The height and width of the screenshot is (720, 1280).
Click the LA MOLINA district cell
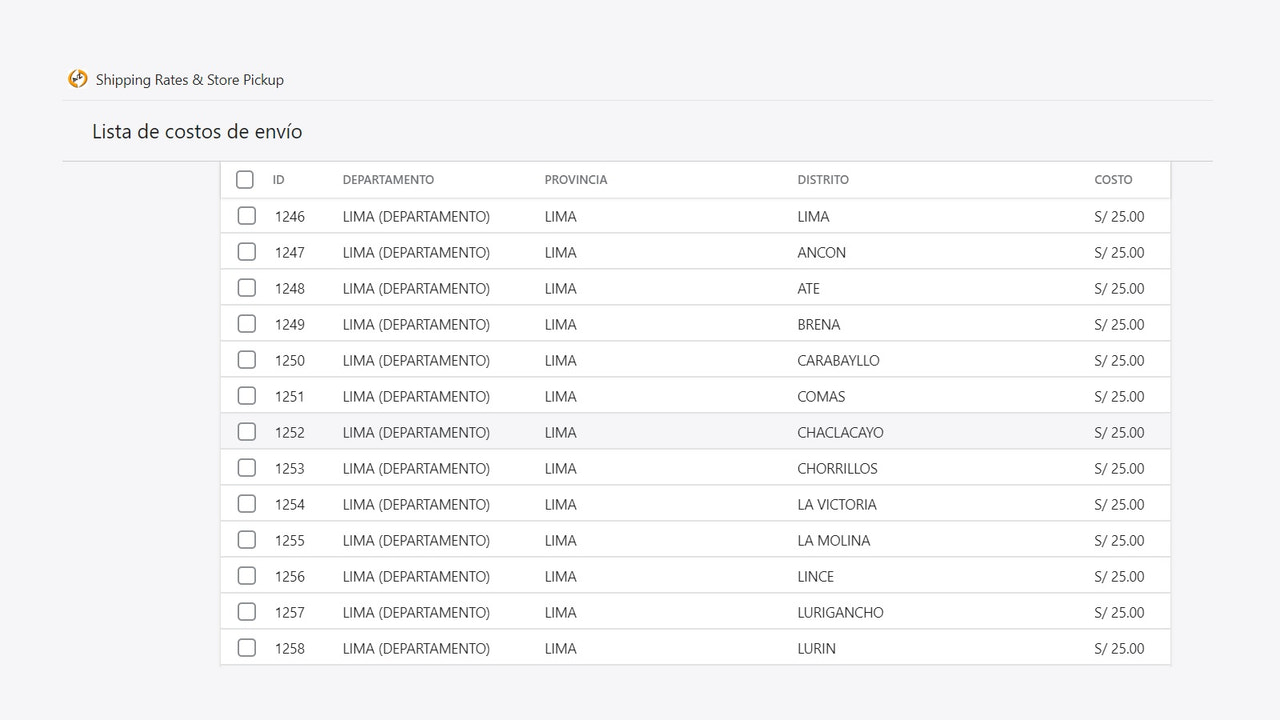pyautogui.click(x=834, y=541)
